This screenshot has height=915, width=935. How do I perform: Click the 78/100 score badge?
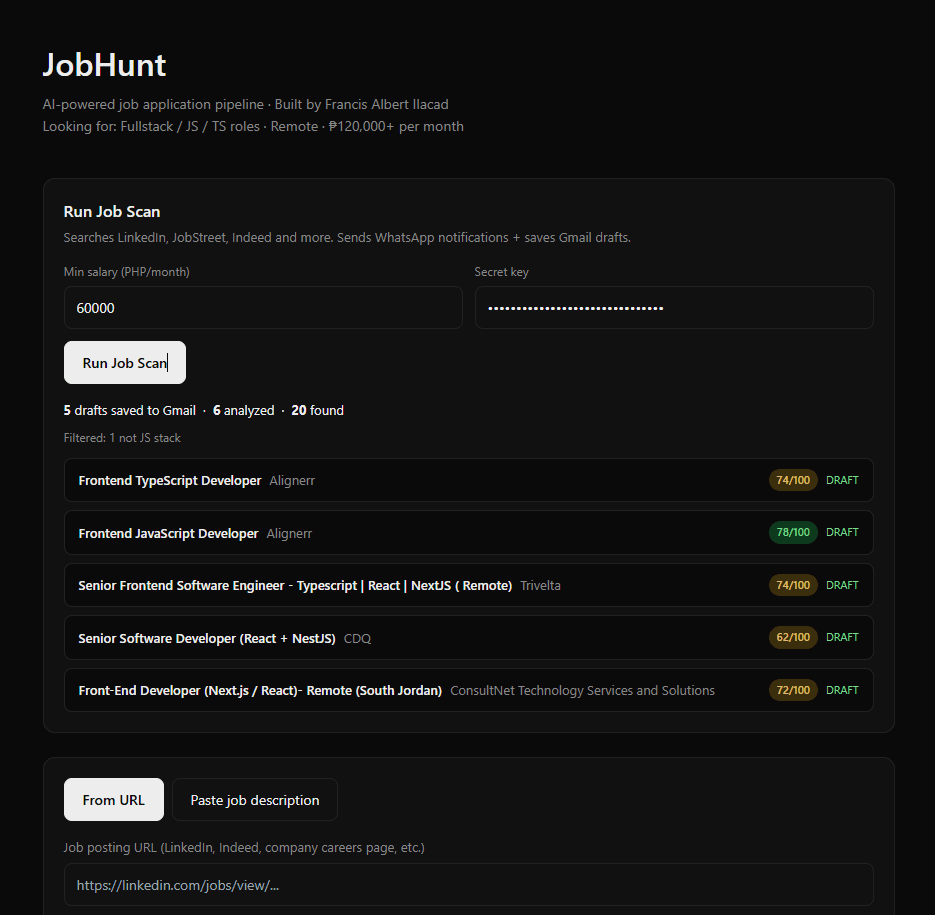793,532
